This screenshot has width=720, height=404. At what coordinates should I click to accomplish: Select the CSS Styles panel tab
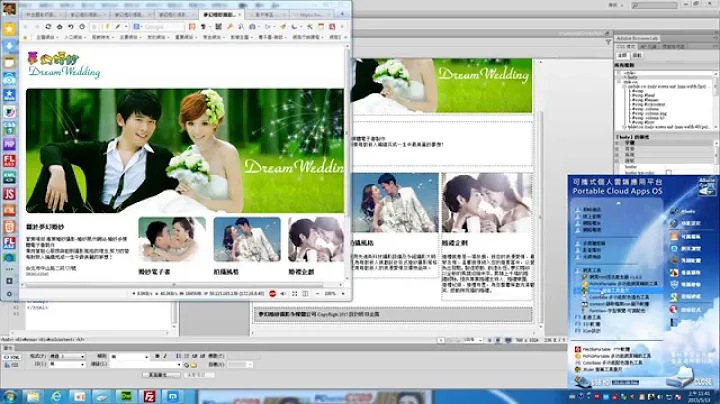625,46
